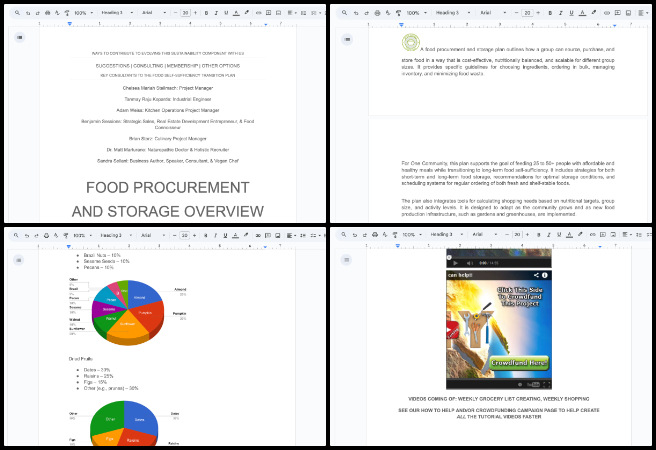Click search icon in crowdfund video document
Image resolution: width=656 pixels, height=450 pixels.
coord(343,235)
